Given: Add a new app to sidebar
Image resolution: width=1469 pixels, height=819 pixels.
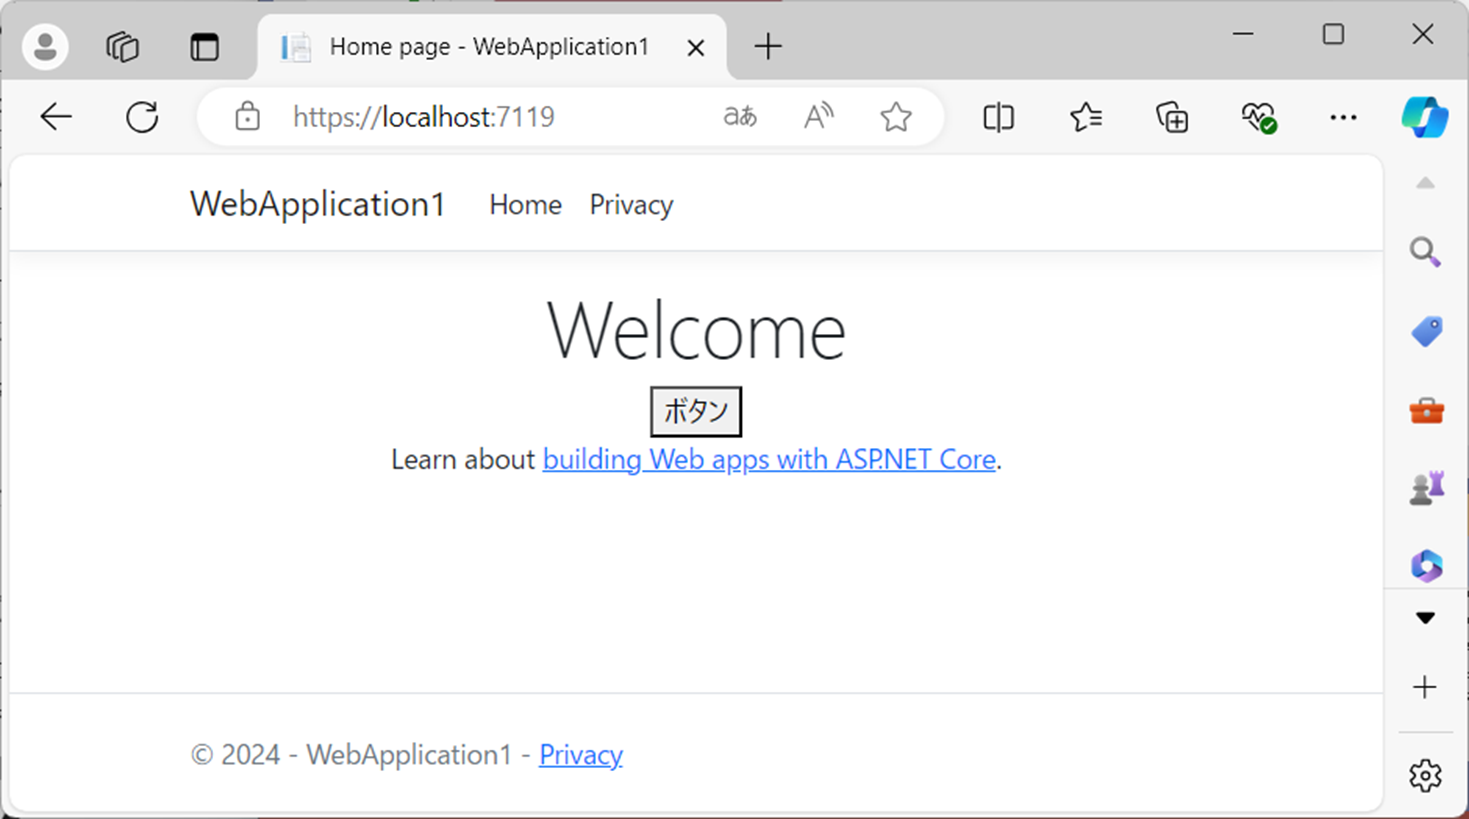Looking at the screenshot, I should 1425,687.
